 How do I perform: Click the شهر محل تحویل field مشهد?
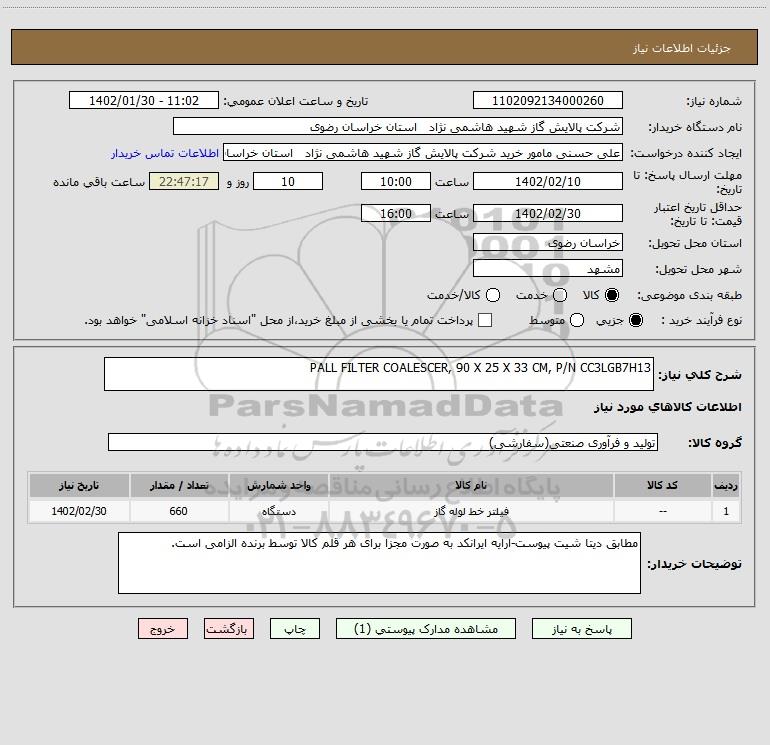pos(546,269)
